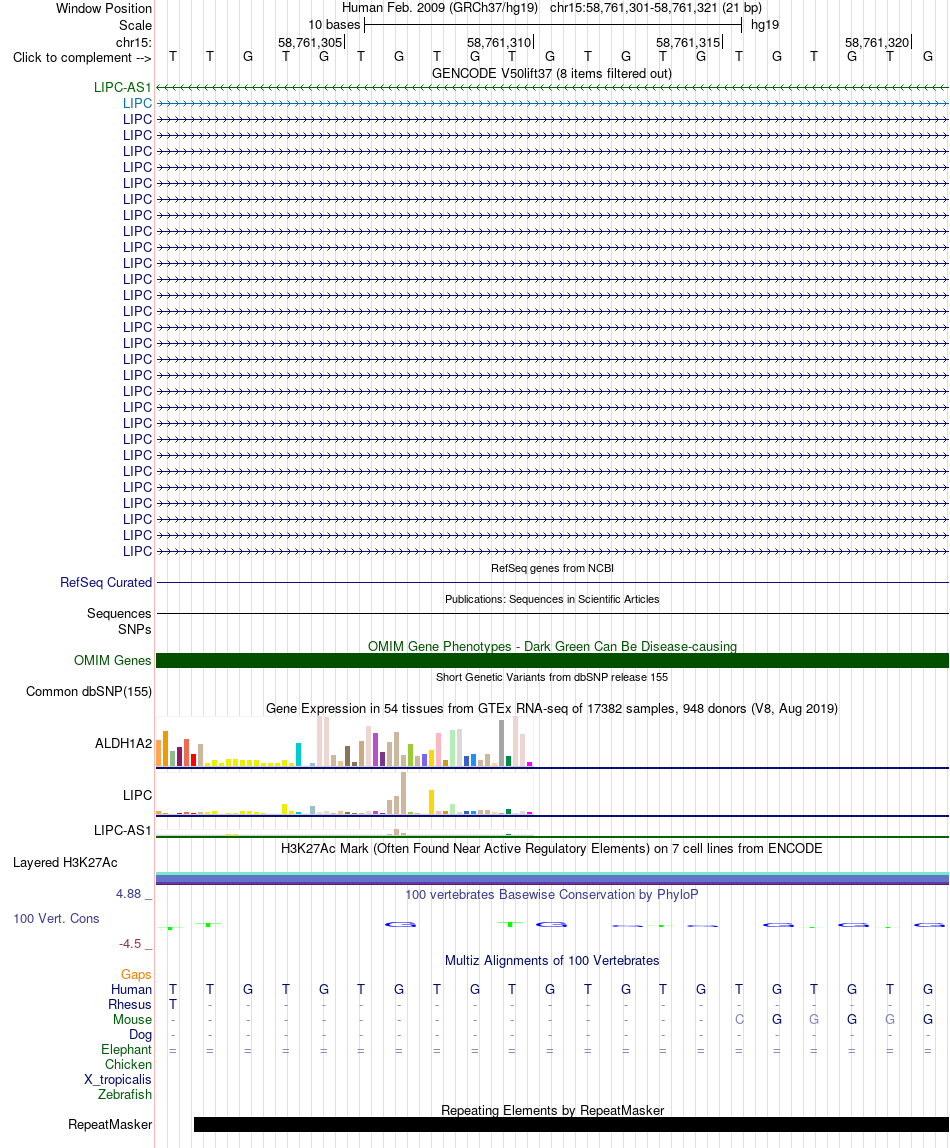Click the X_tropicalis alignment row label

[x=118, y=1079]
